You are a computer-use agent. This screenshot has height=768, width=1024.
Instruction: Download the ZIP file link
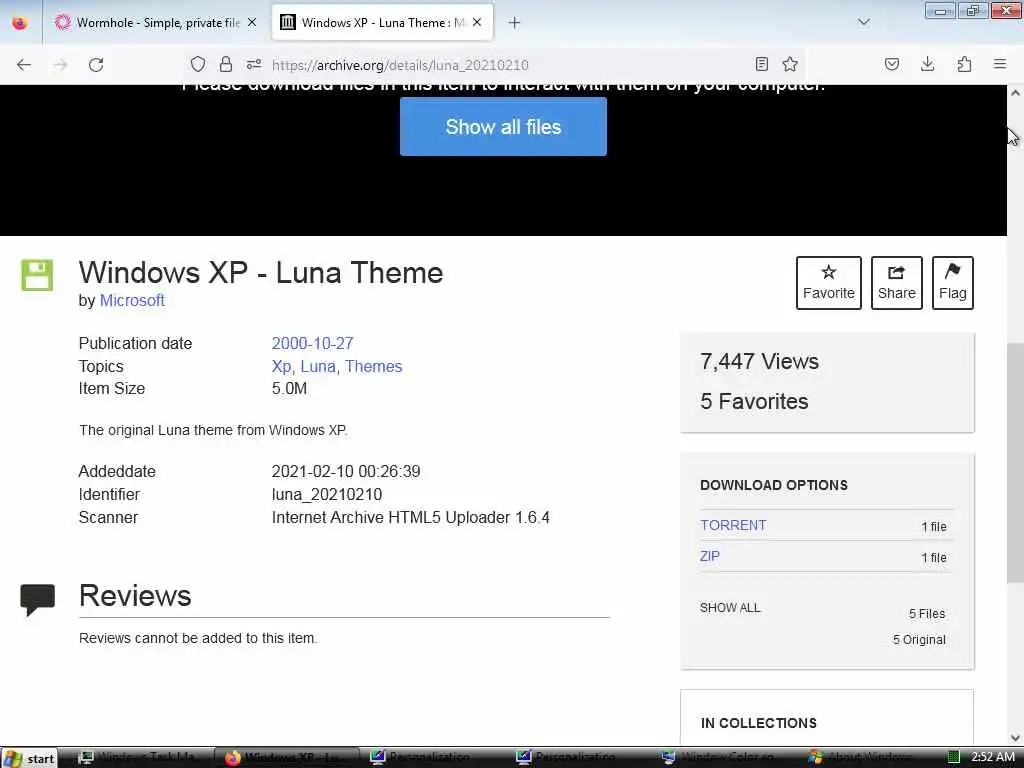pos(710,556)
